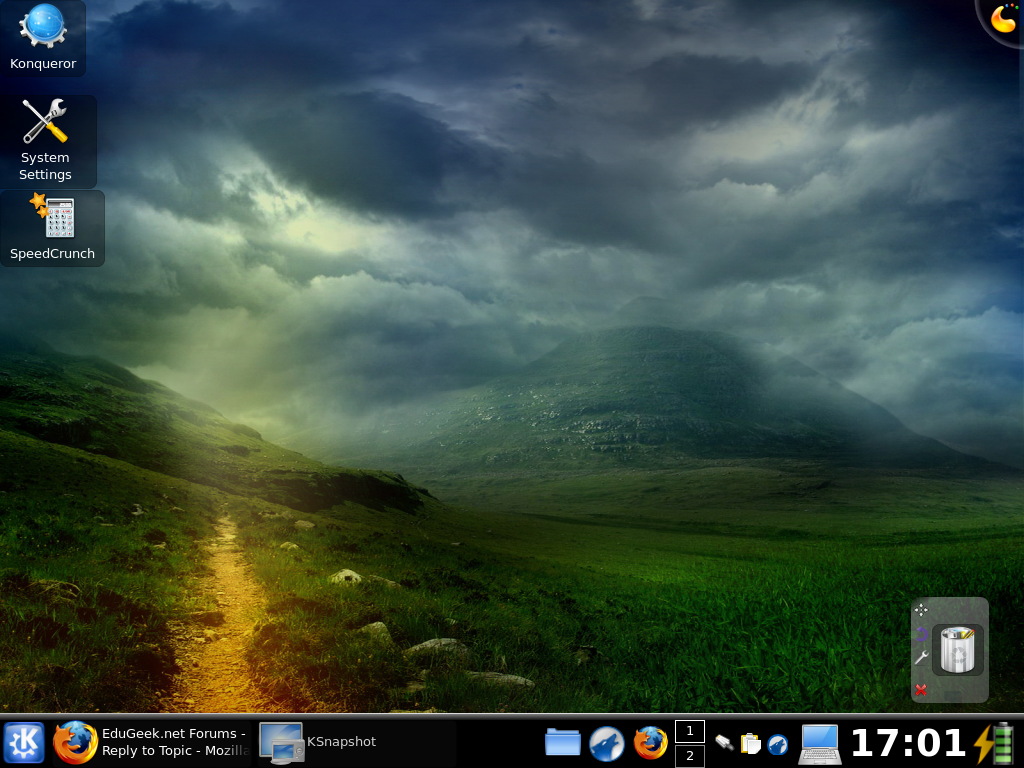1024x768 pixels.
Task: Launch the wolf-icon app in quick launch
Action: pyautogui.click(x=607, y=743)
